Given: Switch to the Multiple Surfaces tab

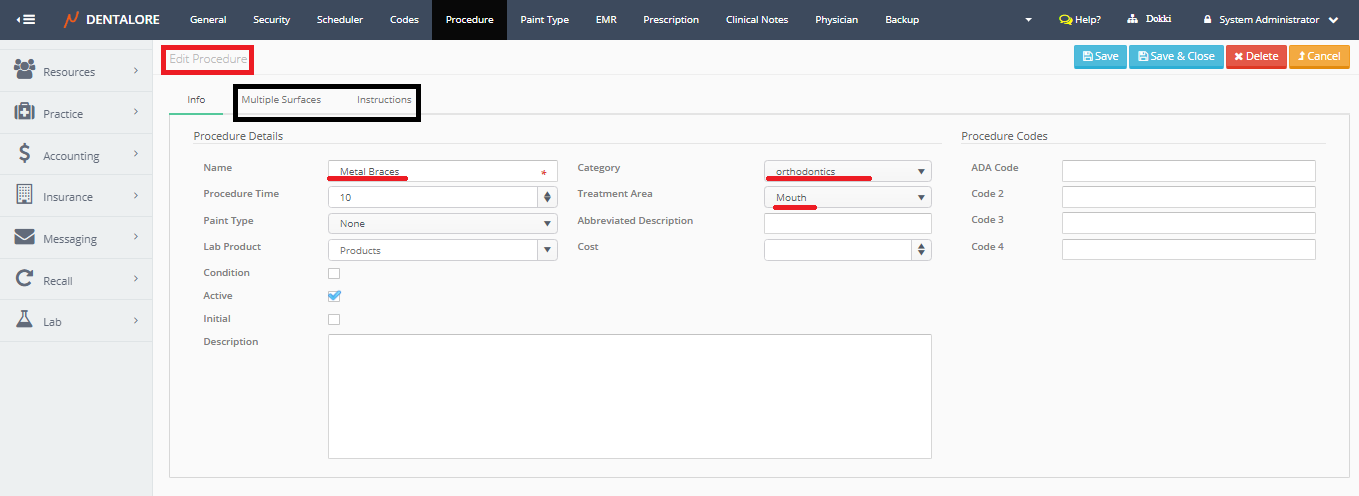Looking at the screenshot, I should coord(281,100).
